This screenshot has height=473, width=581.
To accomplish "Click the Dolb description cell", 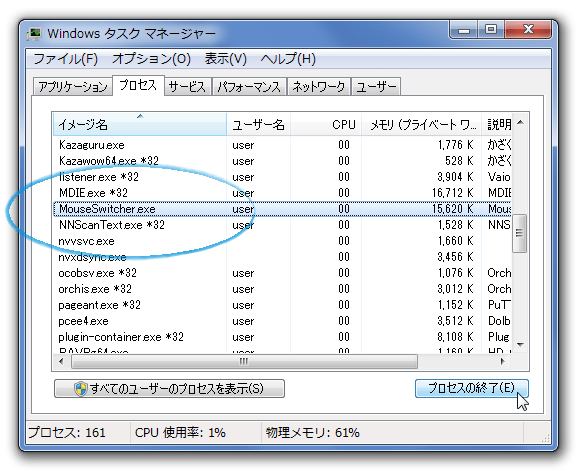I will 499,321.
